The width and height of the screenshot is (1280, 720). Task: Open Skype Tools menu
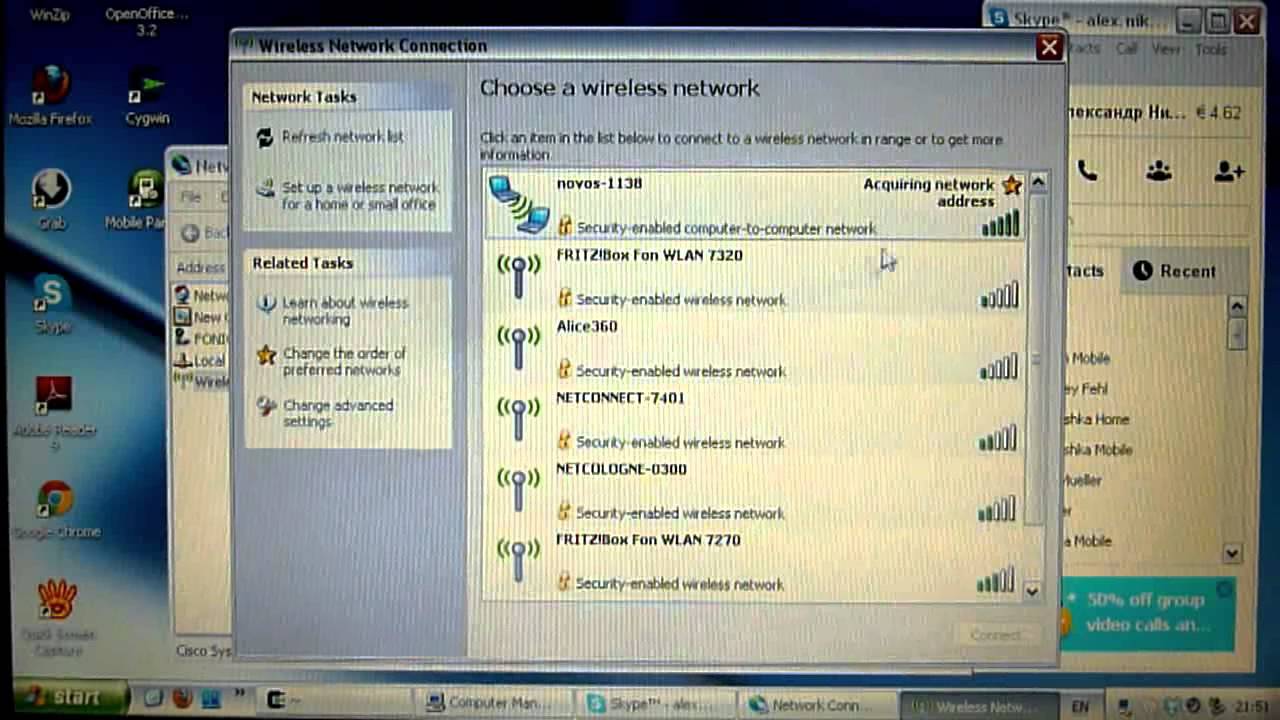1210,48
